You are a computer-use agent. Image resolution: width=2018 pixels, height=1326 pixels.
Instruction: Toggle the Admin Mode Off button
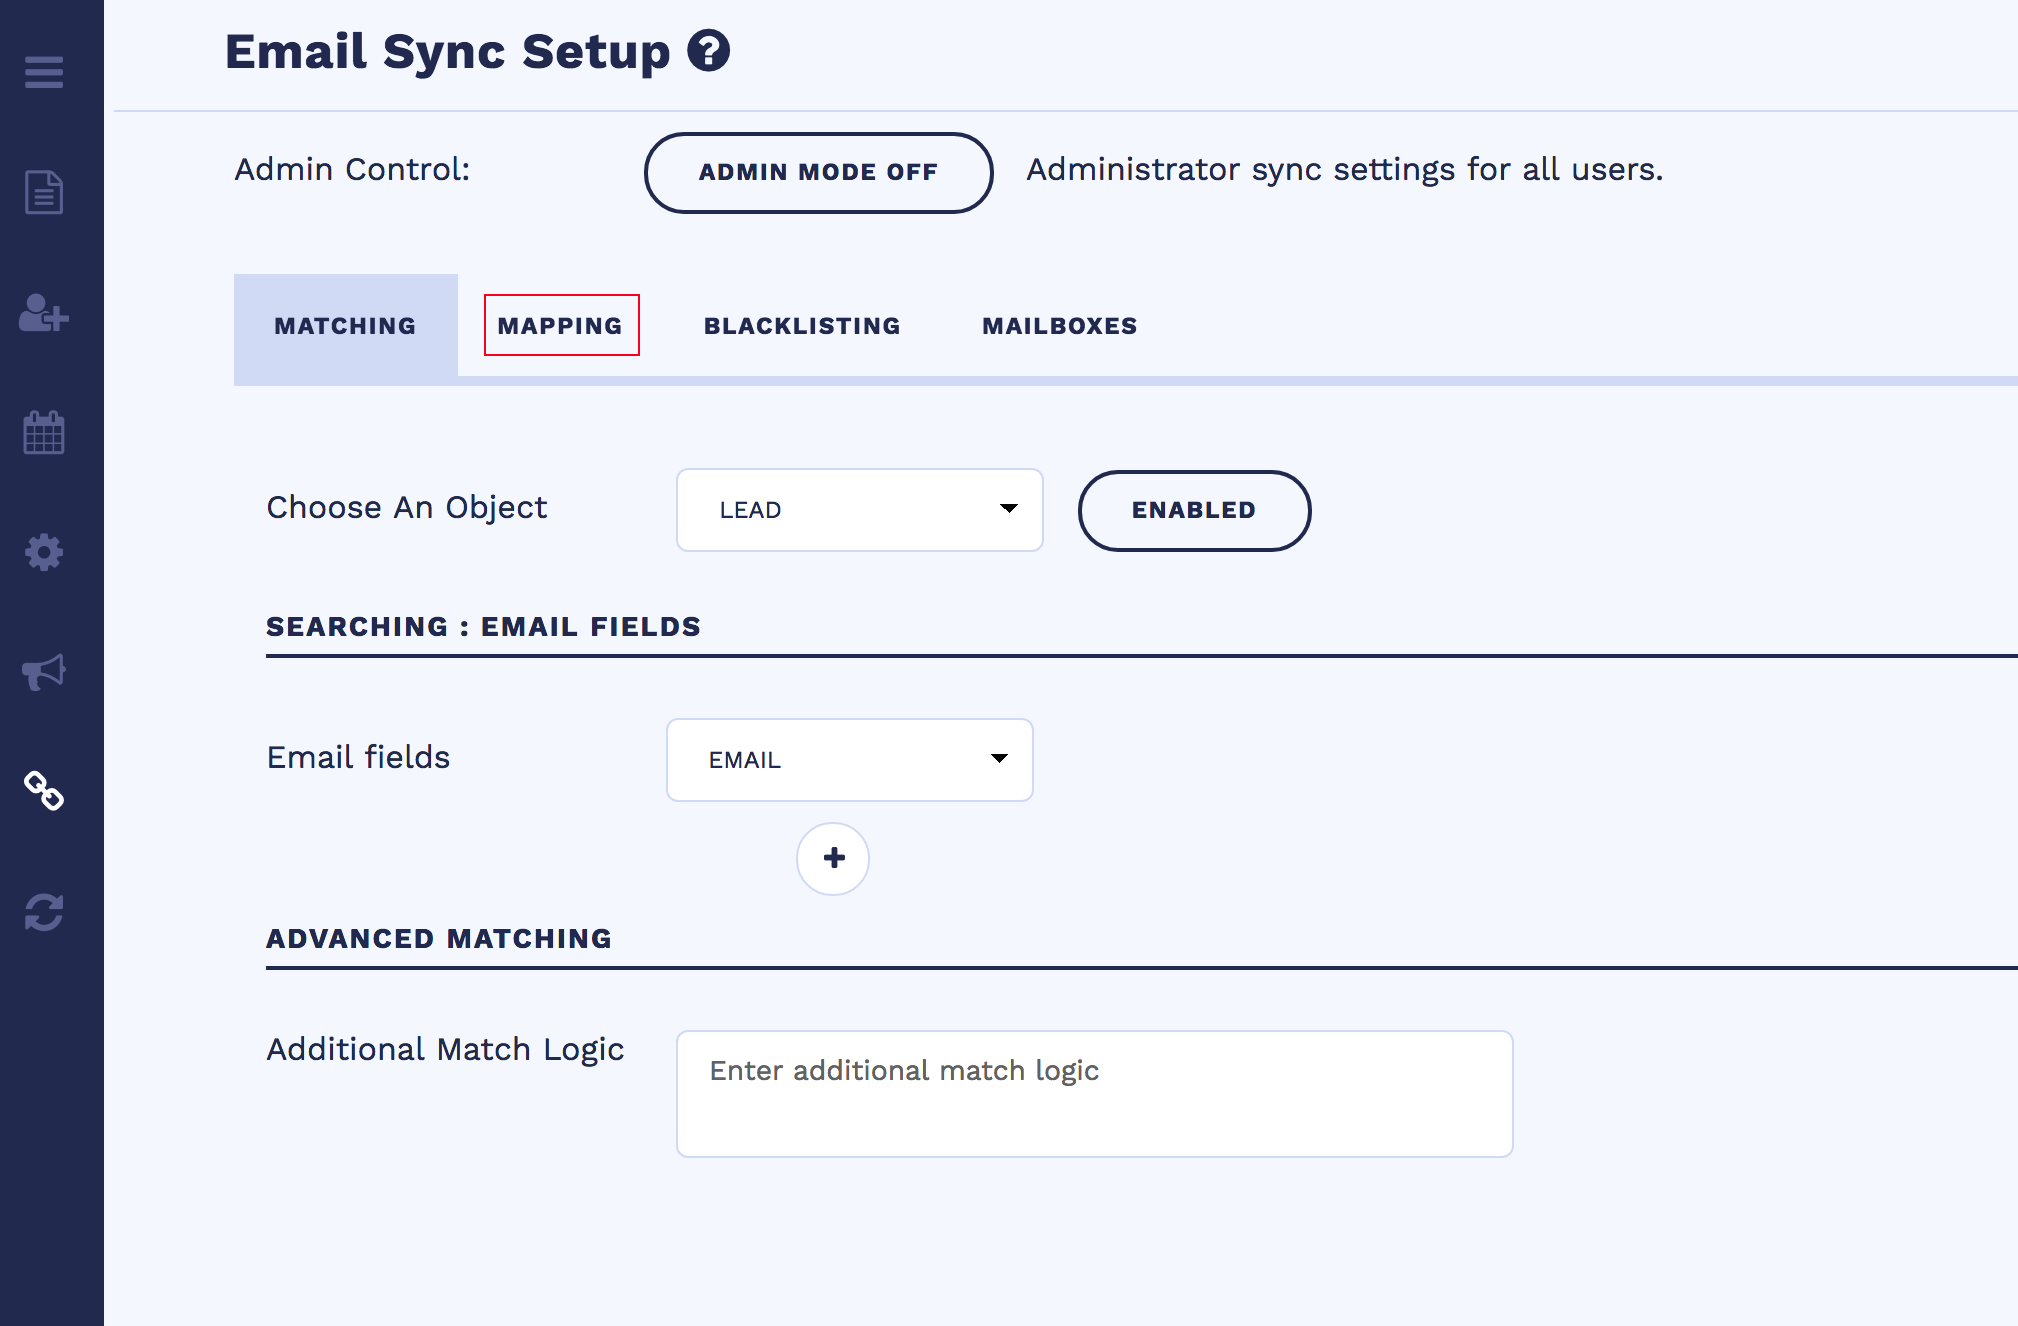818,172
